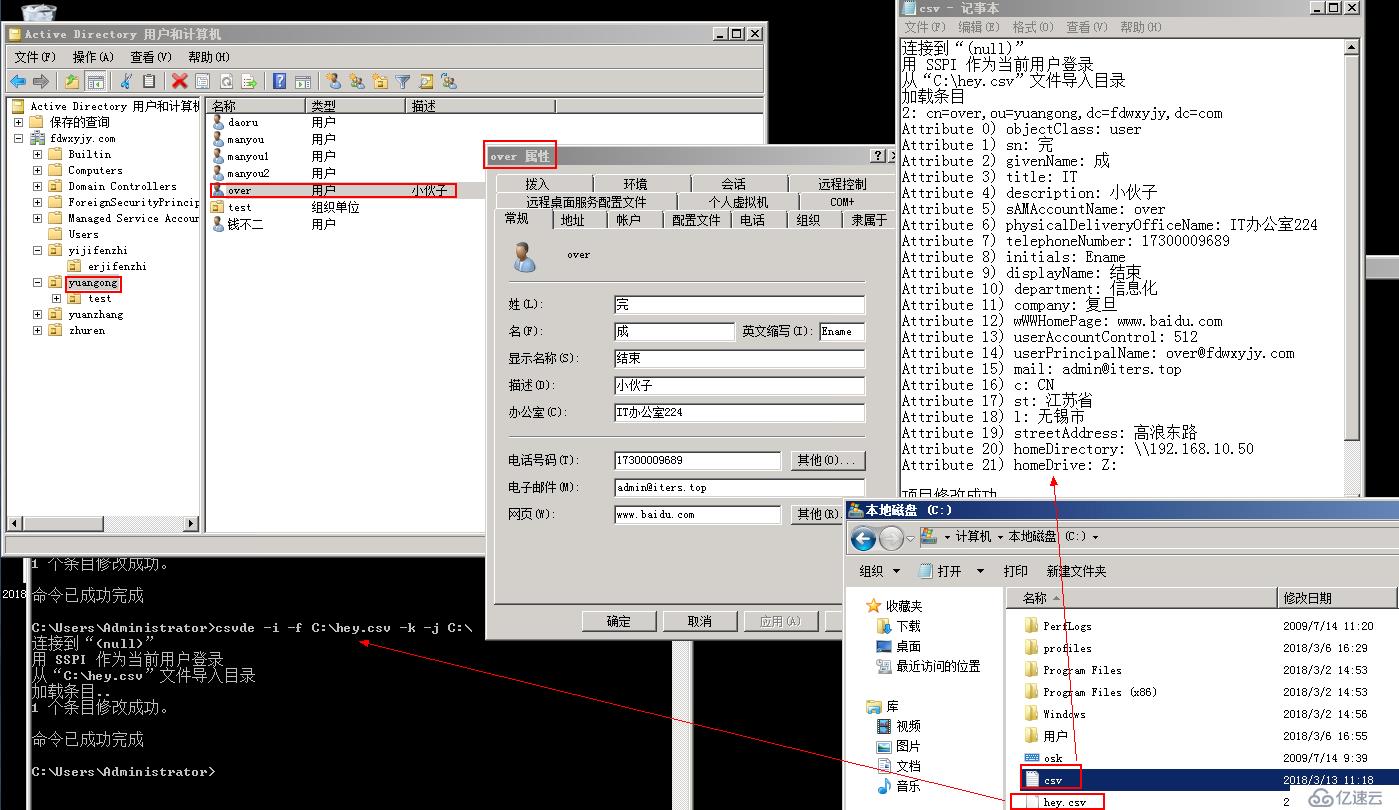Screen dimensions: 1399x810
Task: Open the Help question mark icon
Action: coord(280,82)
